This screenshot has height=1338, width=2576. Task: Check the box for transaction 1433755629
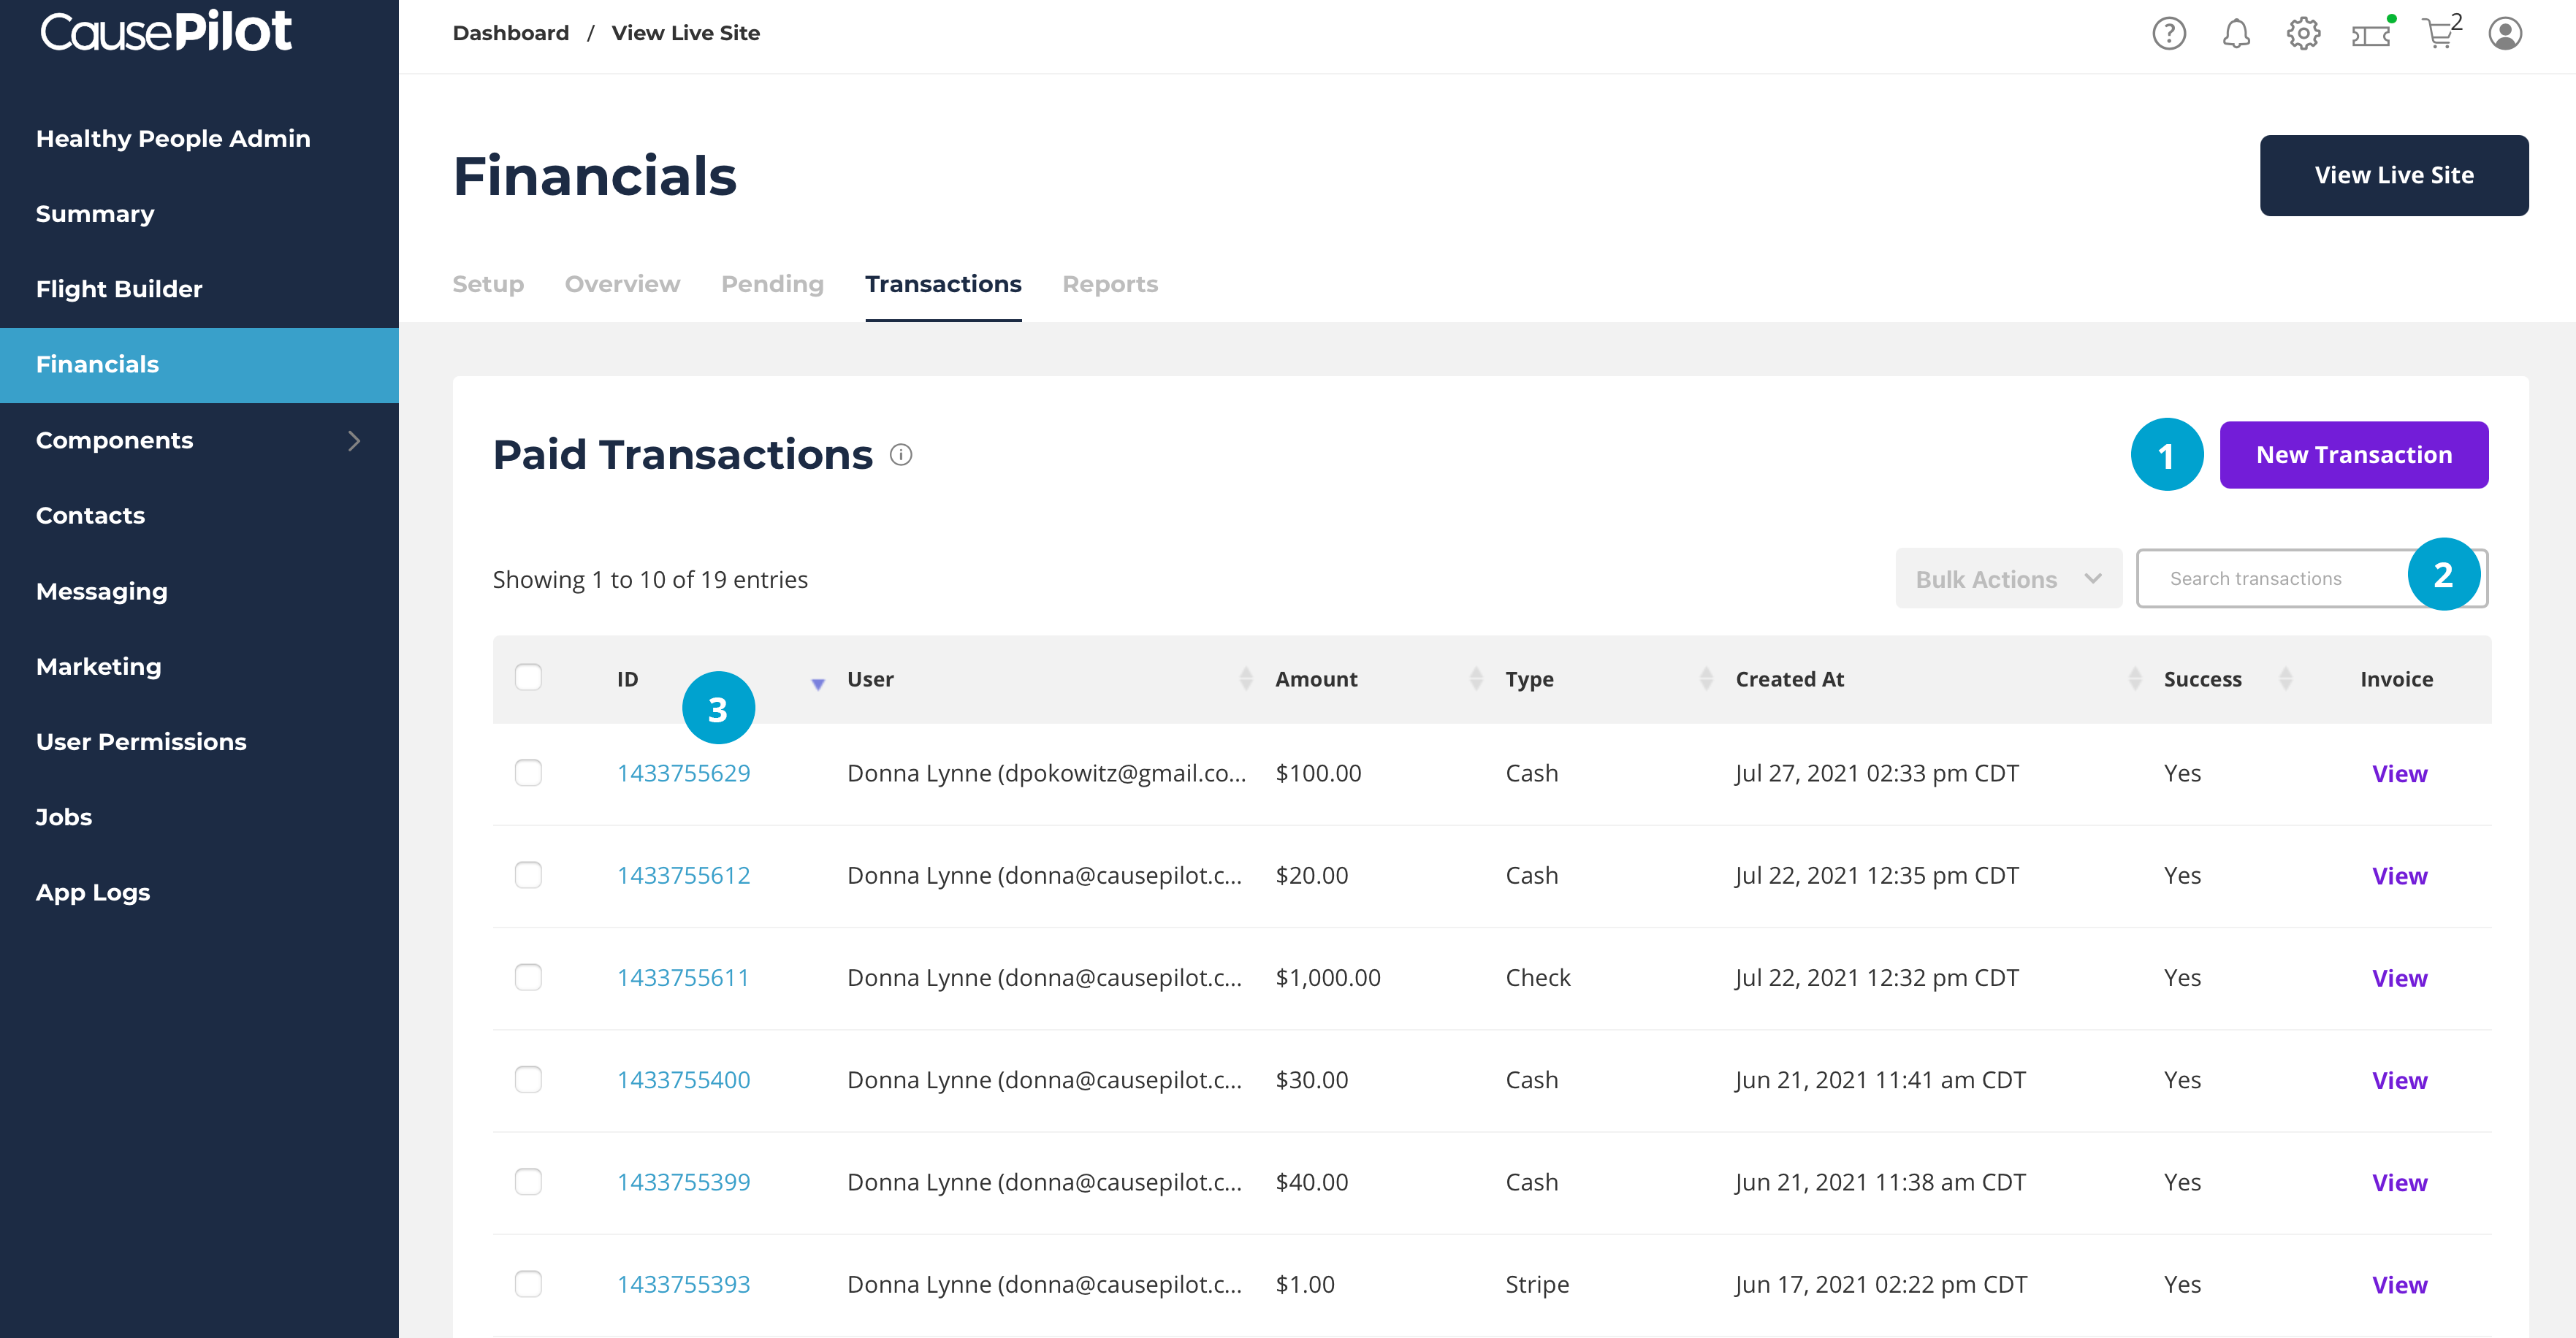coord(528,773)
